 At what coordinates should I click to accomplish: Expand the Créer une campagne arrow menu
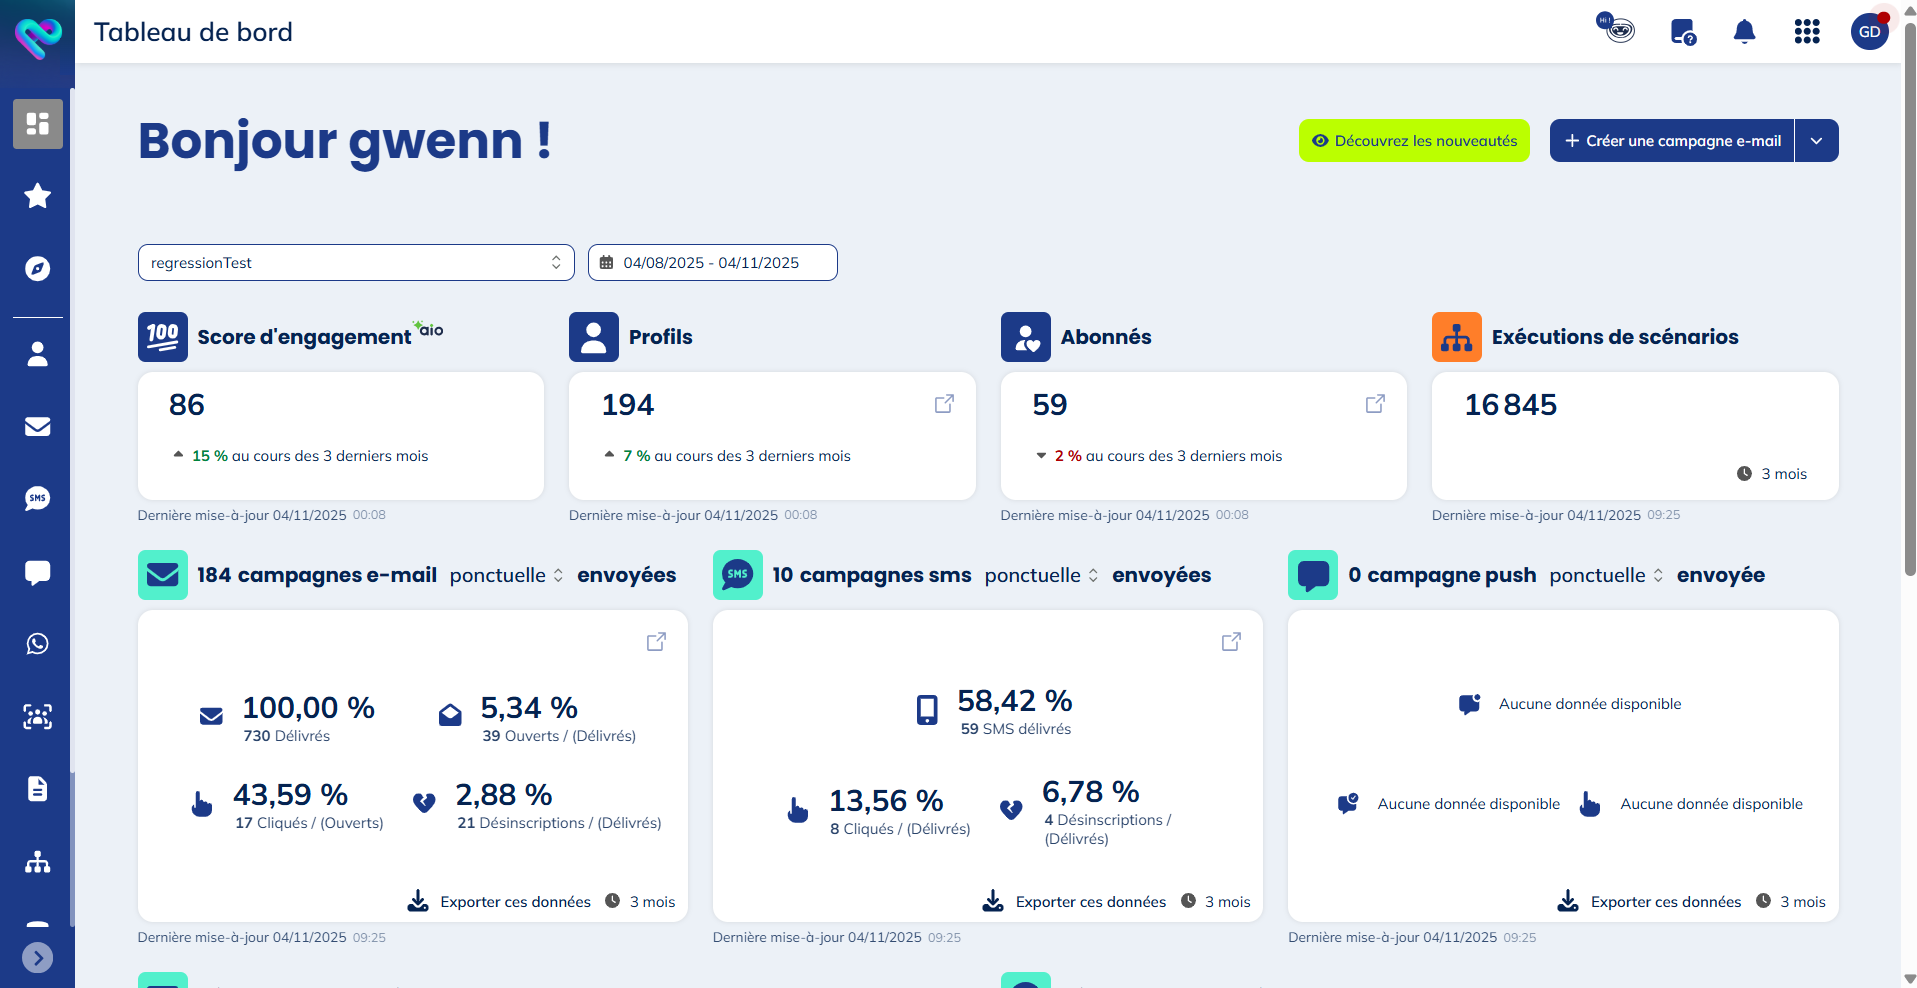(1816, 141)
